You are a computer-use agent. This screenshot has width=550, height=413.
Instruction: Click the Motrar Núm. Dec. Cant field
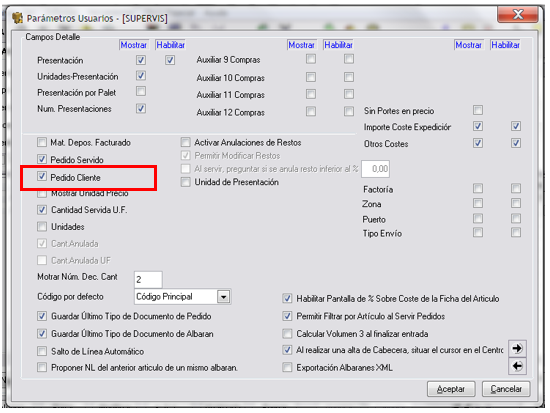tap(148, 280)
